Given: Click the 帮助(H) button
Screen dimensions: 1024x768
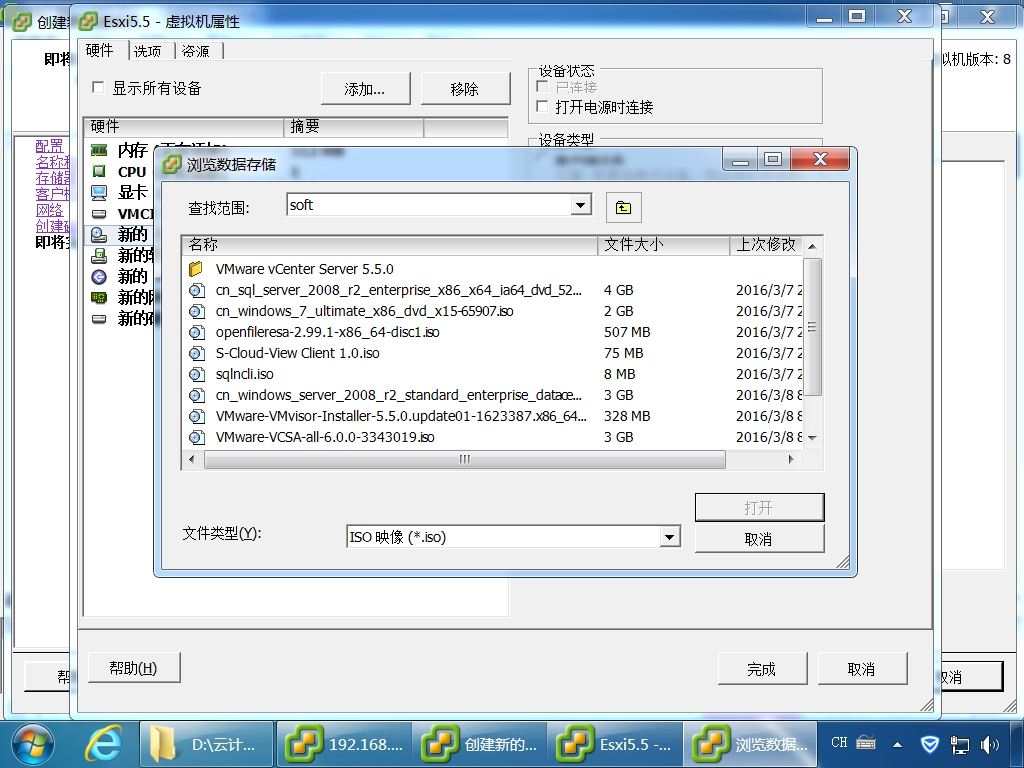Looking at the screenshot, I should pyautogui.click(x=134, y=667).
